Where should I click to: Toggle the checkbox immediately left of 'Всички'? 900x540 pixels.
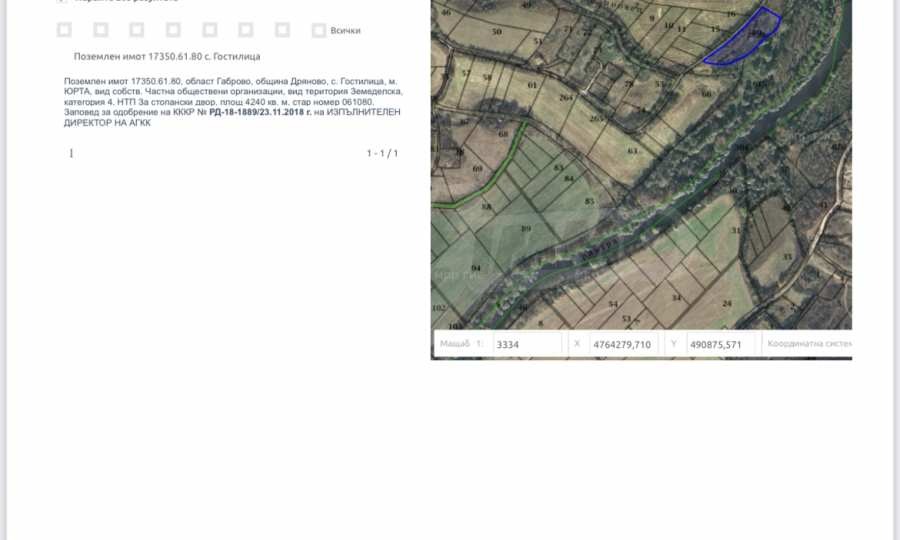pos(283,31)
